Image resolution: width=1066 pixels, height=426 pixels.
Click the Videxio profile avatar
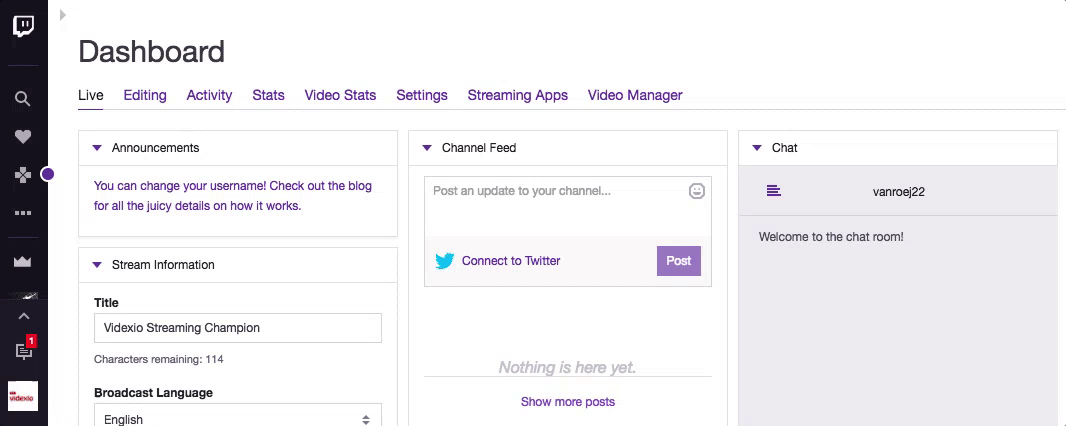pos(23,396)
